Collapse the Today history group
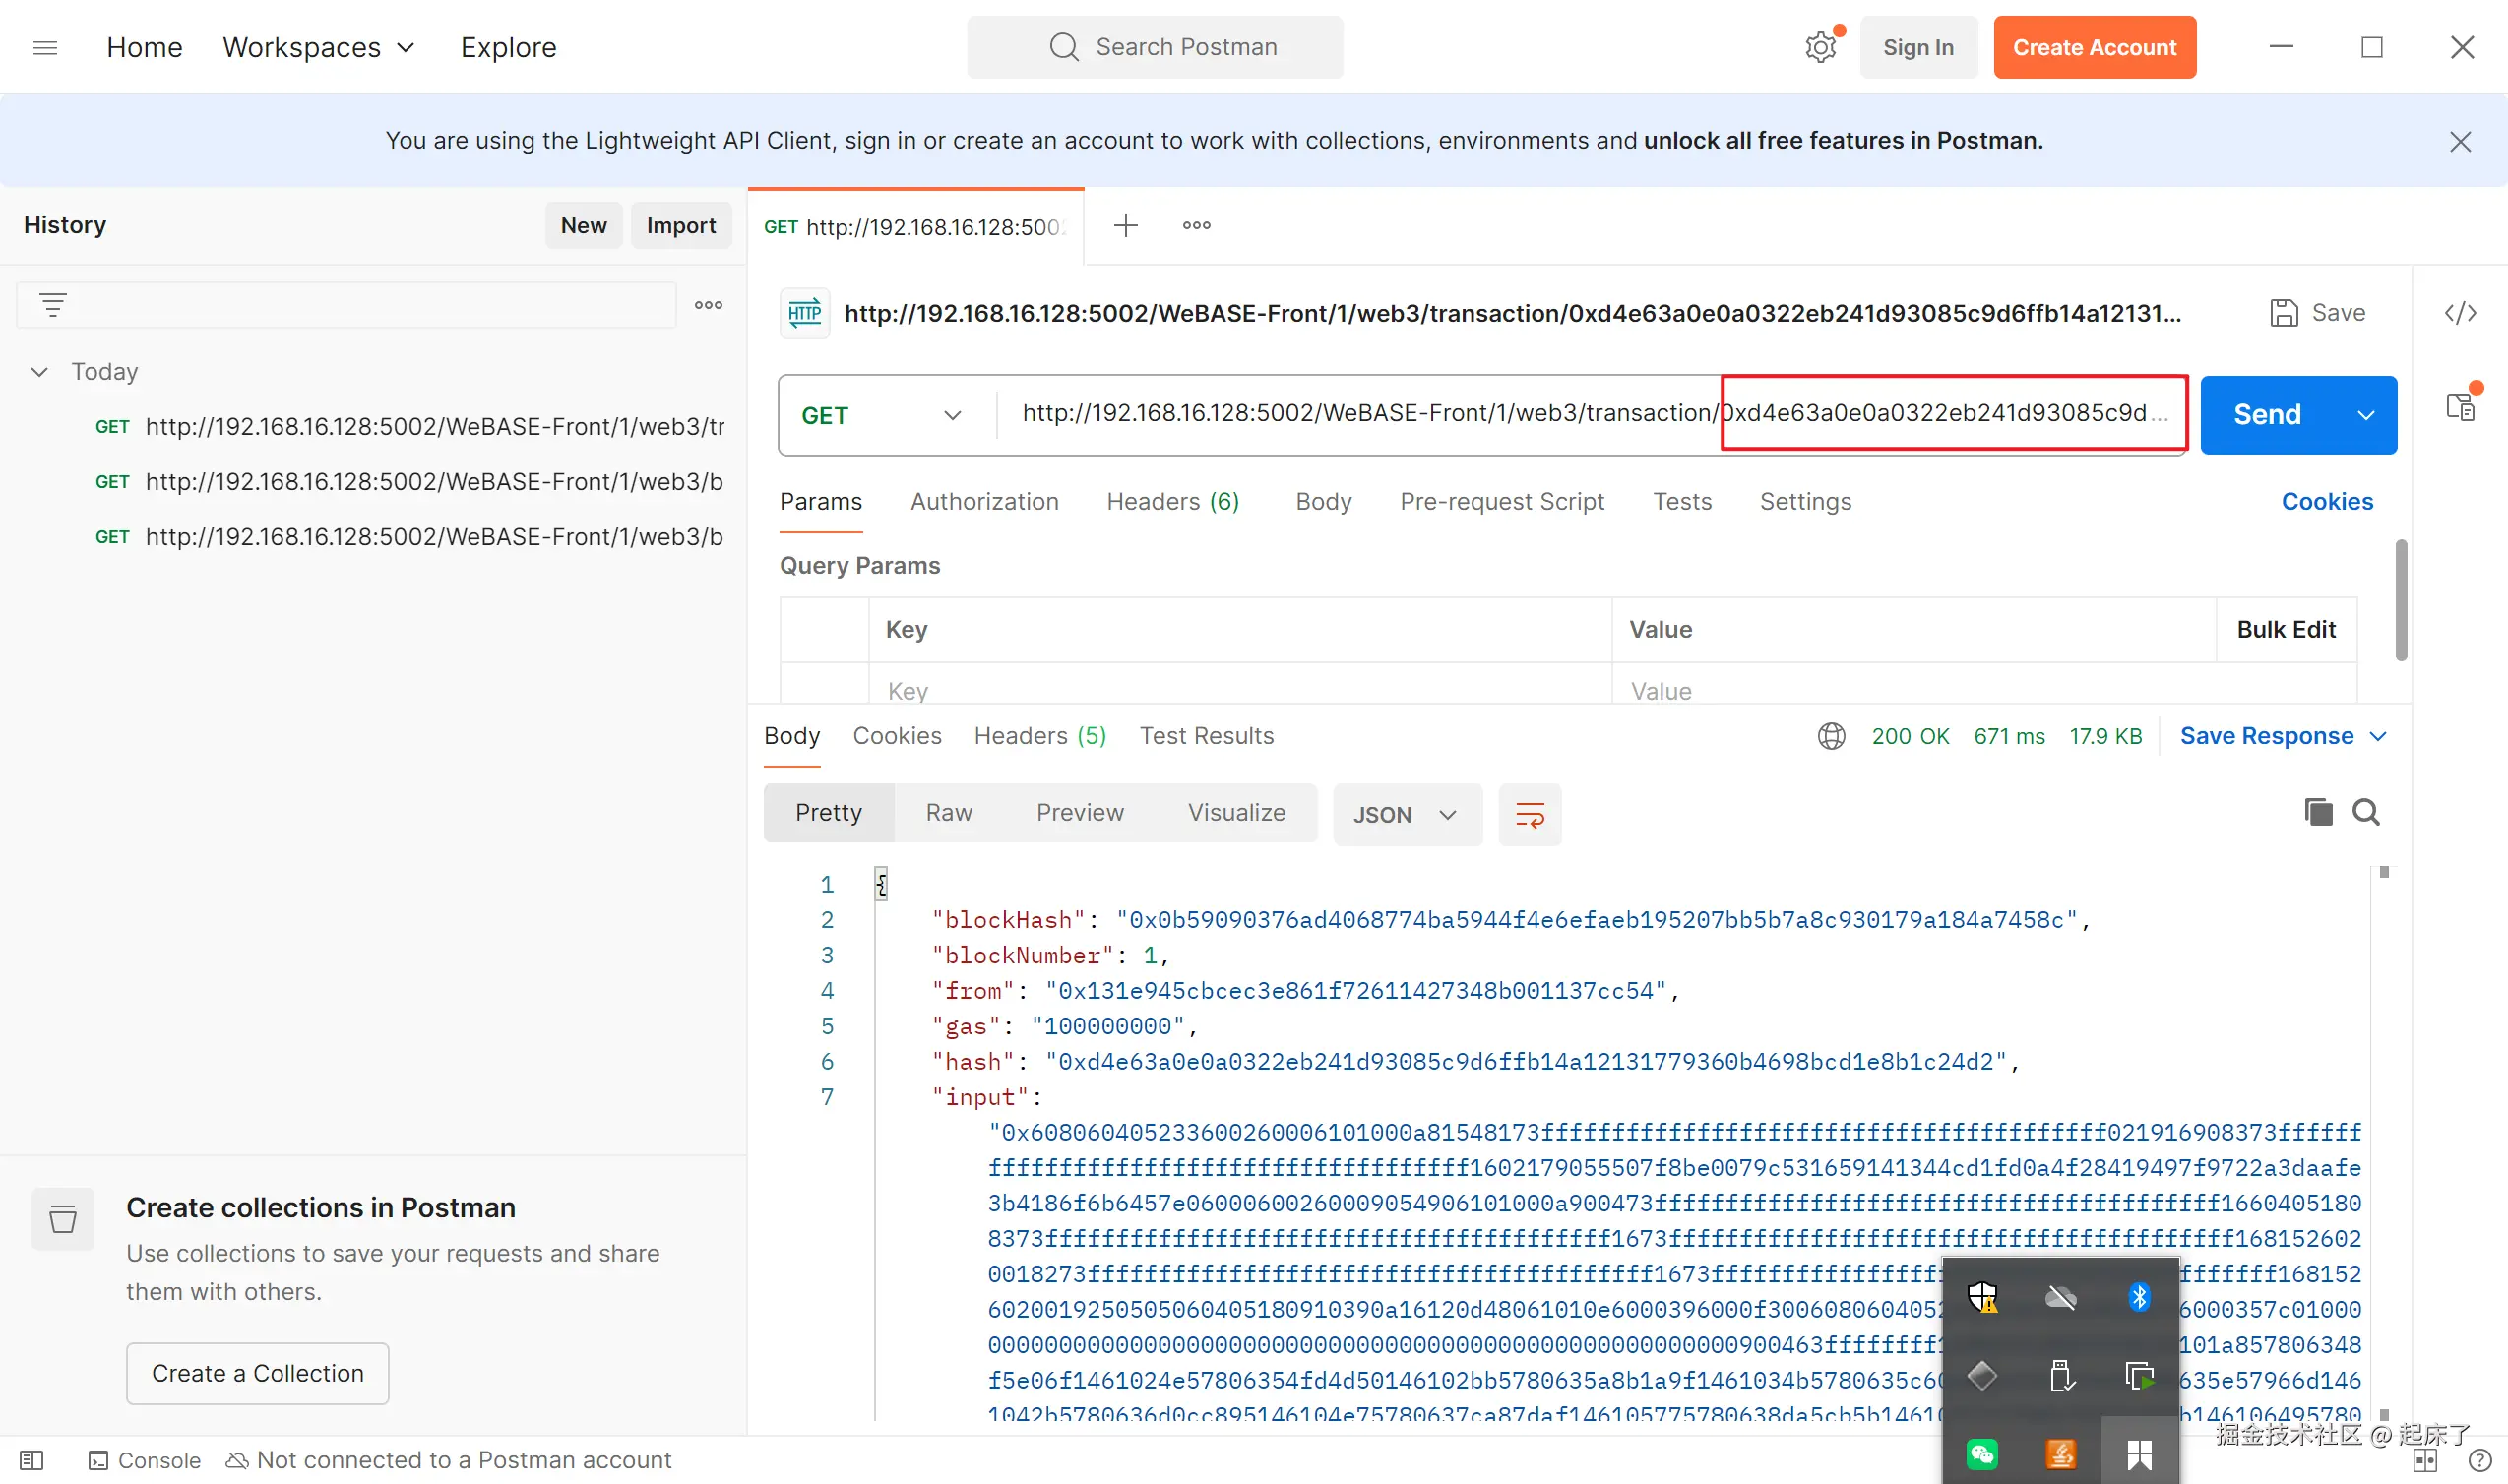Image resolution: width=2508 pixels, height=1484 pixels. pos(39,372)
